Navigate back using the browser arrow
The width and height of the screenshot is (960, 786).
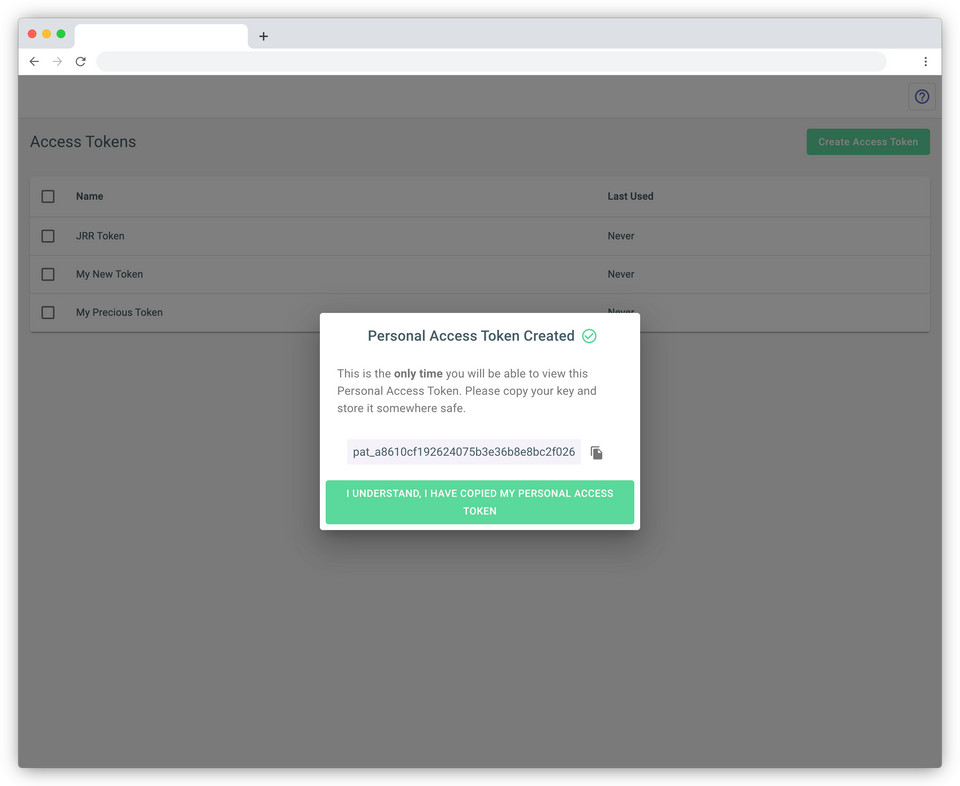point(34,61)
